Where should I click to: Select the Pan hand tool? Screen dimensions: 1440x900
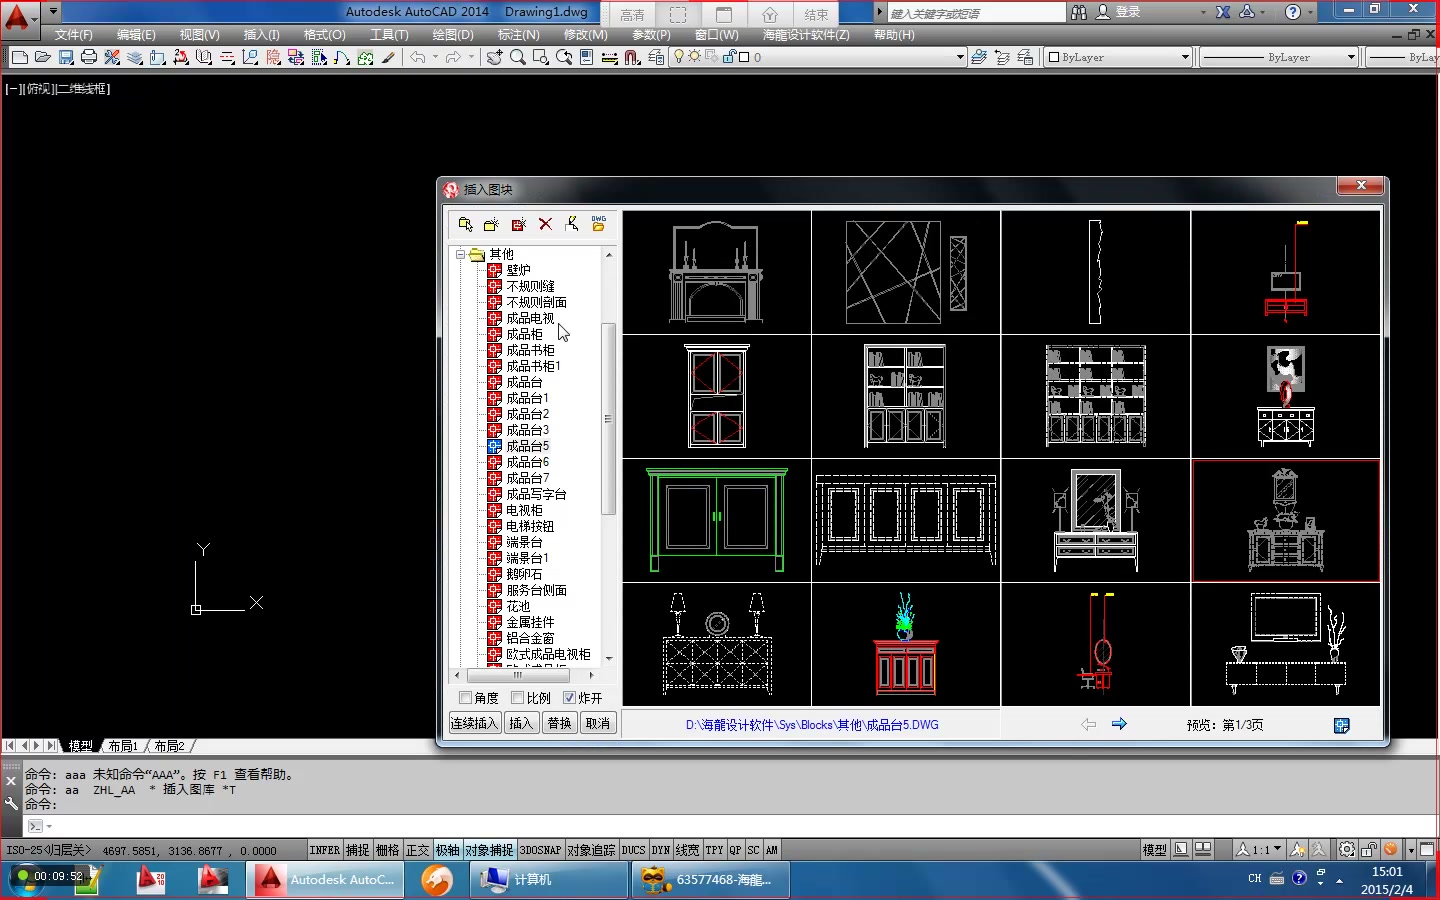pyautogui.click(x=495, y=57)
